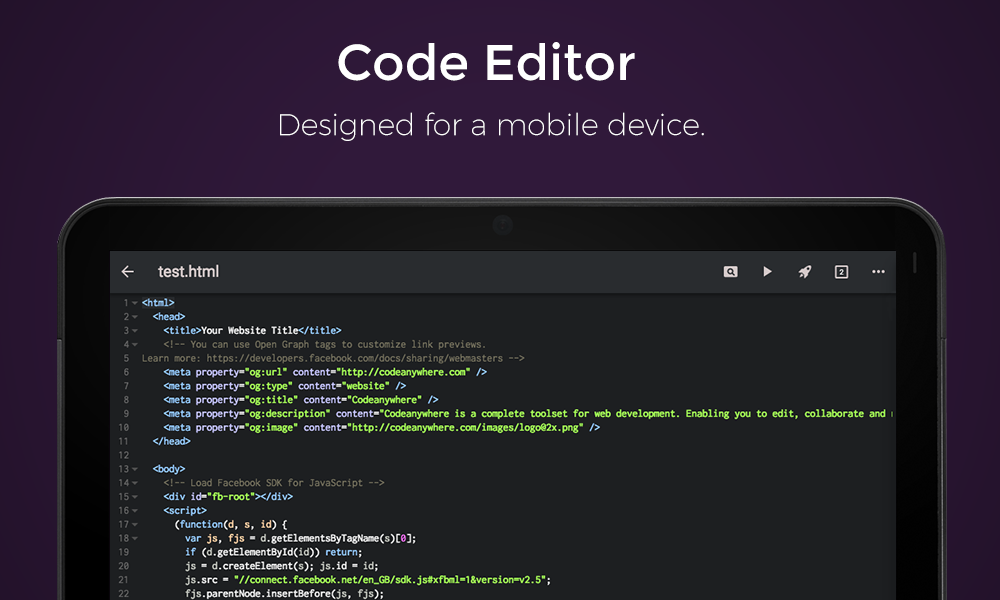The width and height of the screenshot is (1000, 600).
Task: Fold the head section on line 2
Action: click(135, 317)
